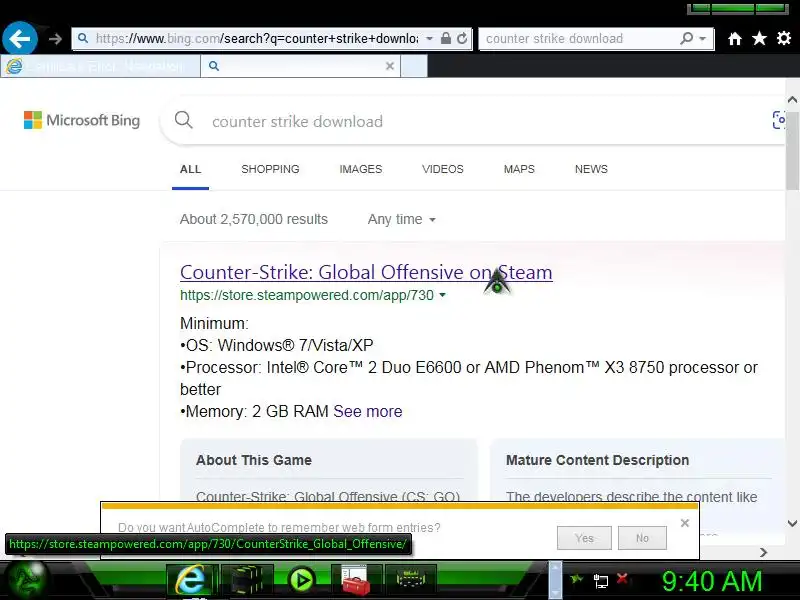Viewport: 800px width, 600px height.
Task: Refresh the page with the reload icon
Action: point(462,39)
